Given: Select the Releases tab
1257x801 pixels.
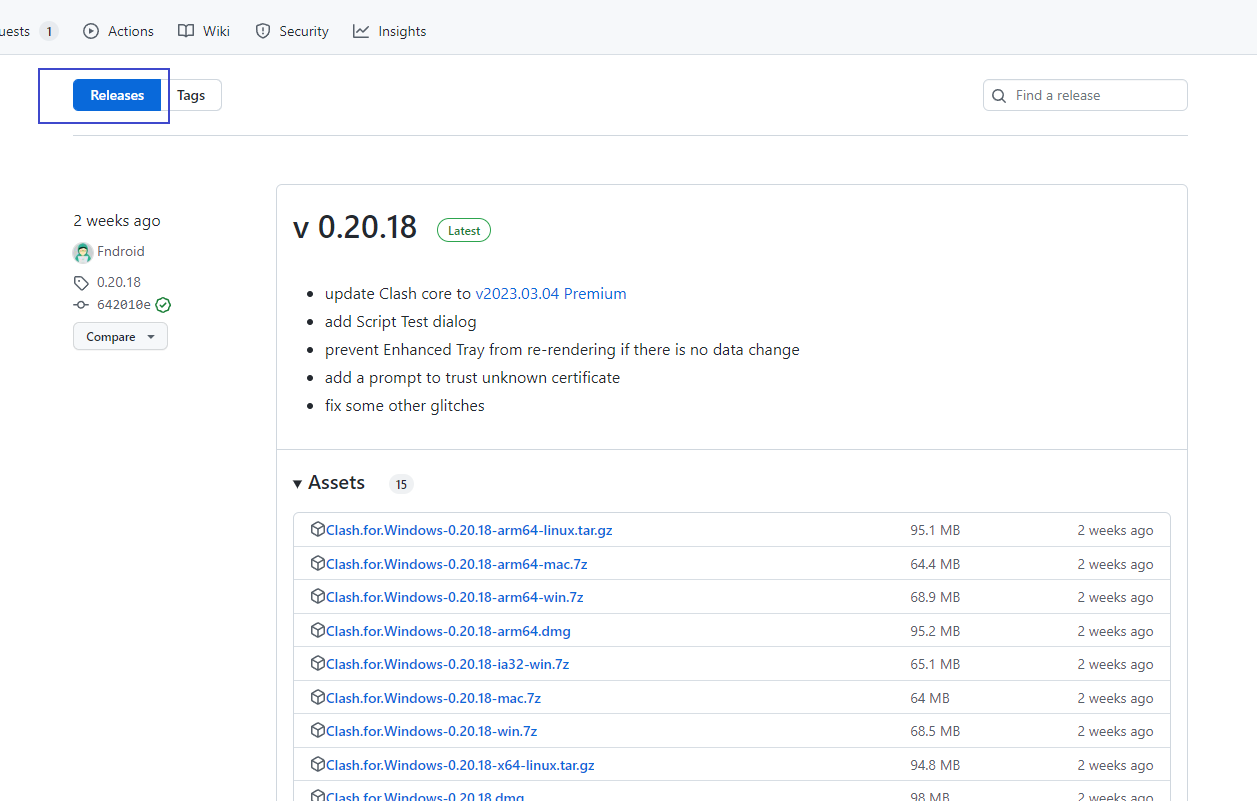Looking at the screenshot, I should click(117, 95).
